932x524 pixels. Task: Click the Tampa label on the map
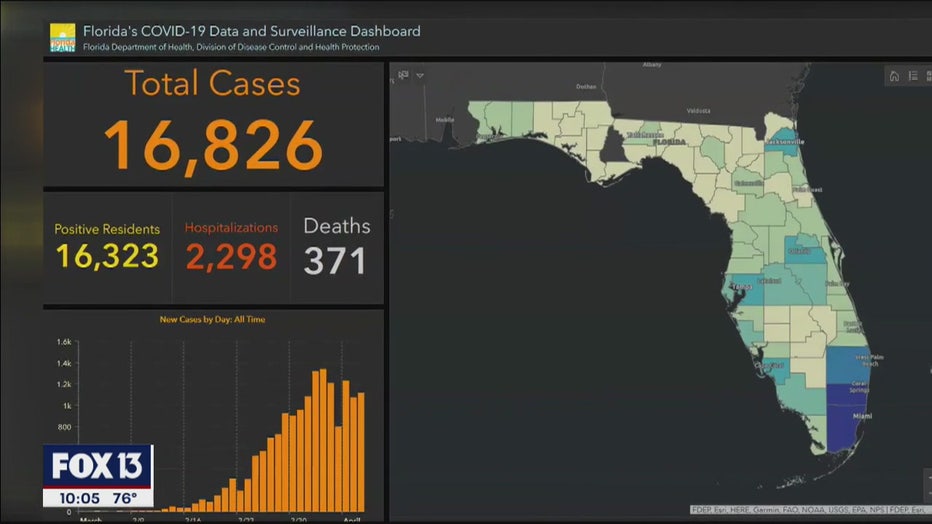point(741,287)
